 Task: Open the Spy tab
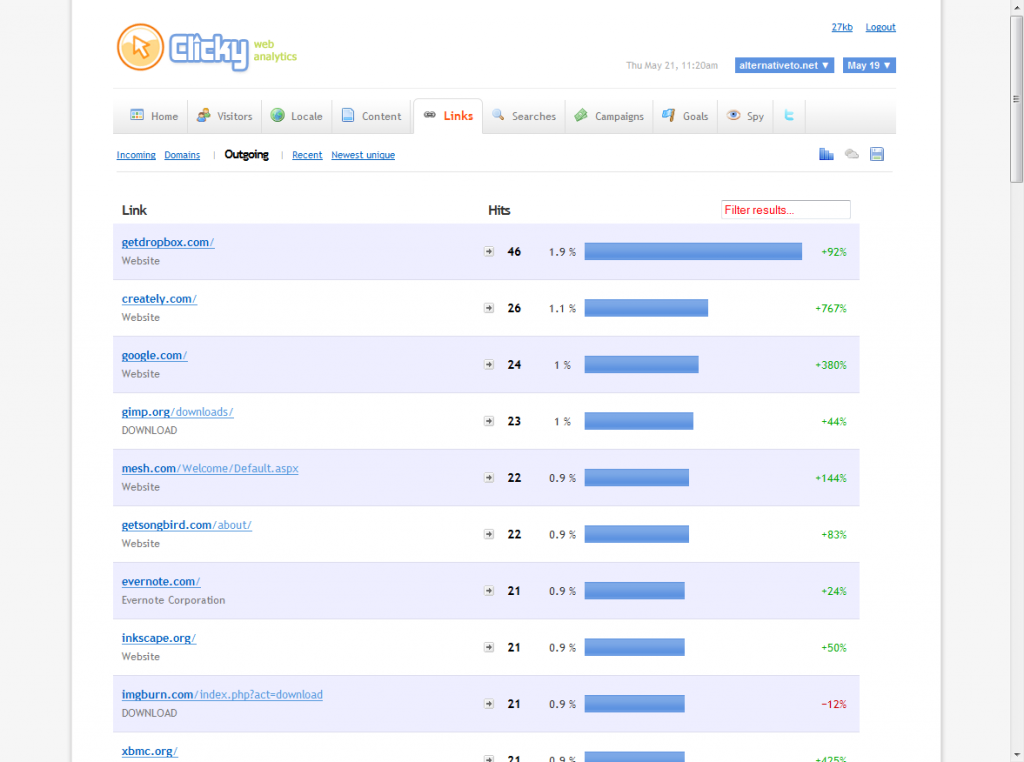pyautogui.click(x=745, y=116)
